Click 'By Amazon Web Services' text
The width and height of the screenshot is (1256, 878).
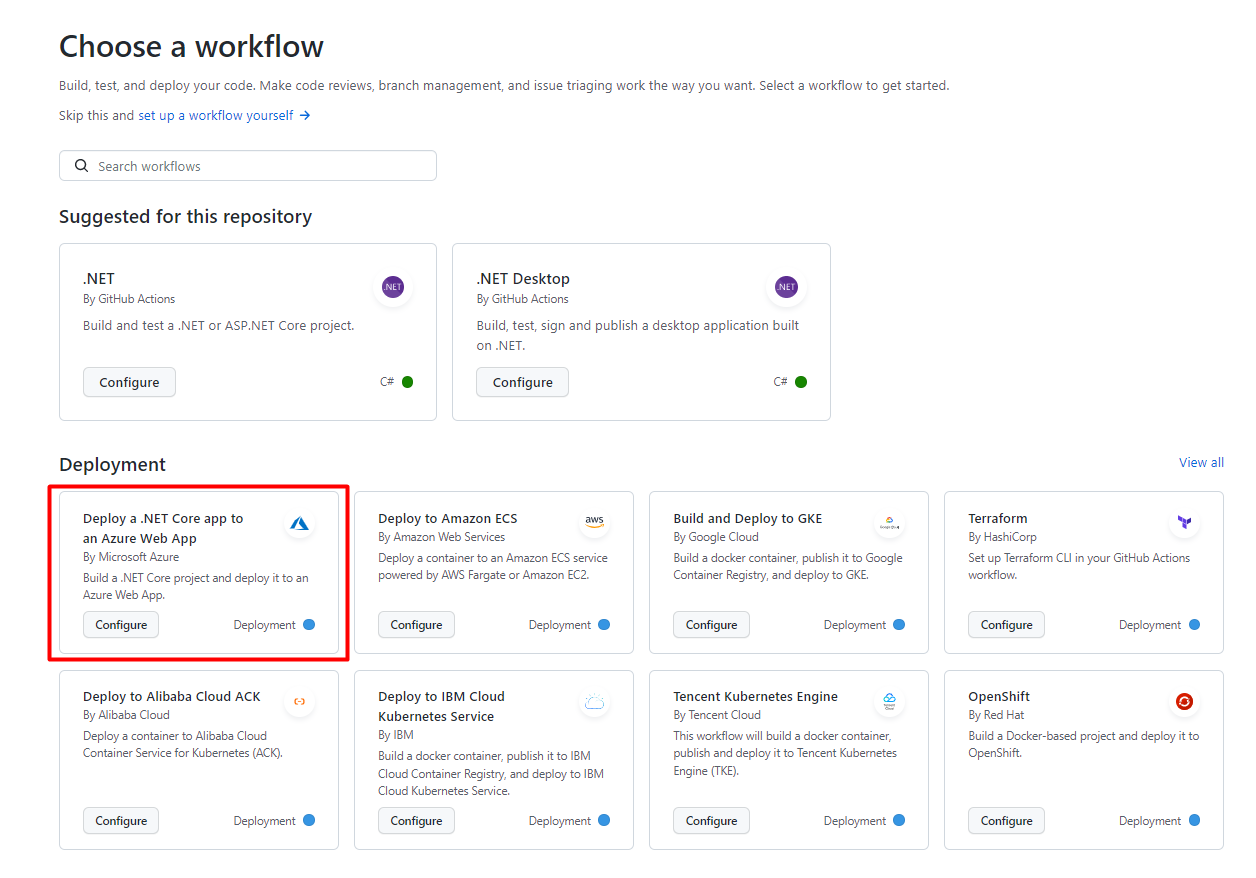point(441,537)
